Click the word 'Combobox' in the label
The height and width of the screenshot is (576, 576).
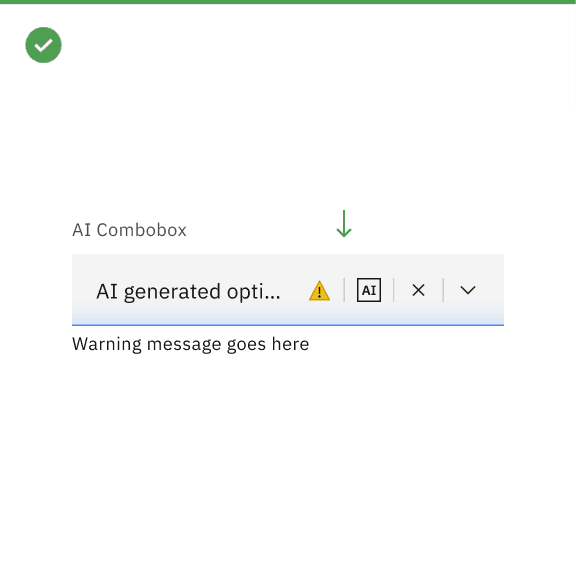pos(141,230)
